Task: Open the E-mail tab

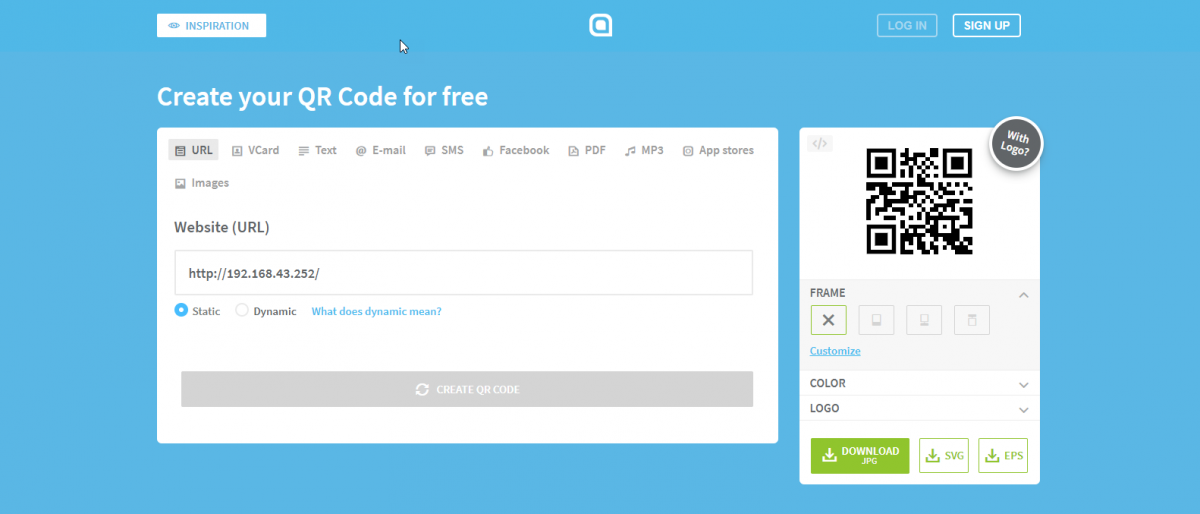Action: (380, 150)
